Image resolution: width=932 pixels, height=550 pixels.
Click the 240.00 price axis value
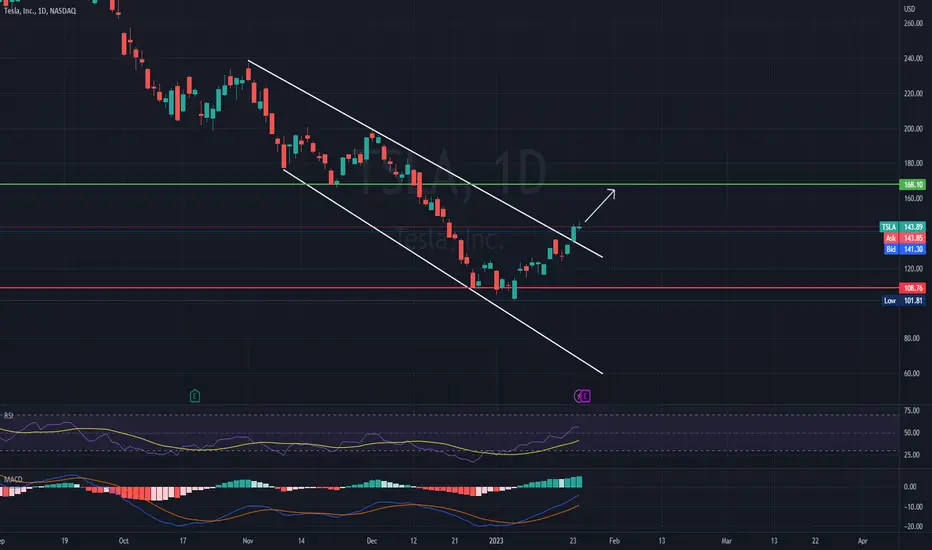[913, 58]
